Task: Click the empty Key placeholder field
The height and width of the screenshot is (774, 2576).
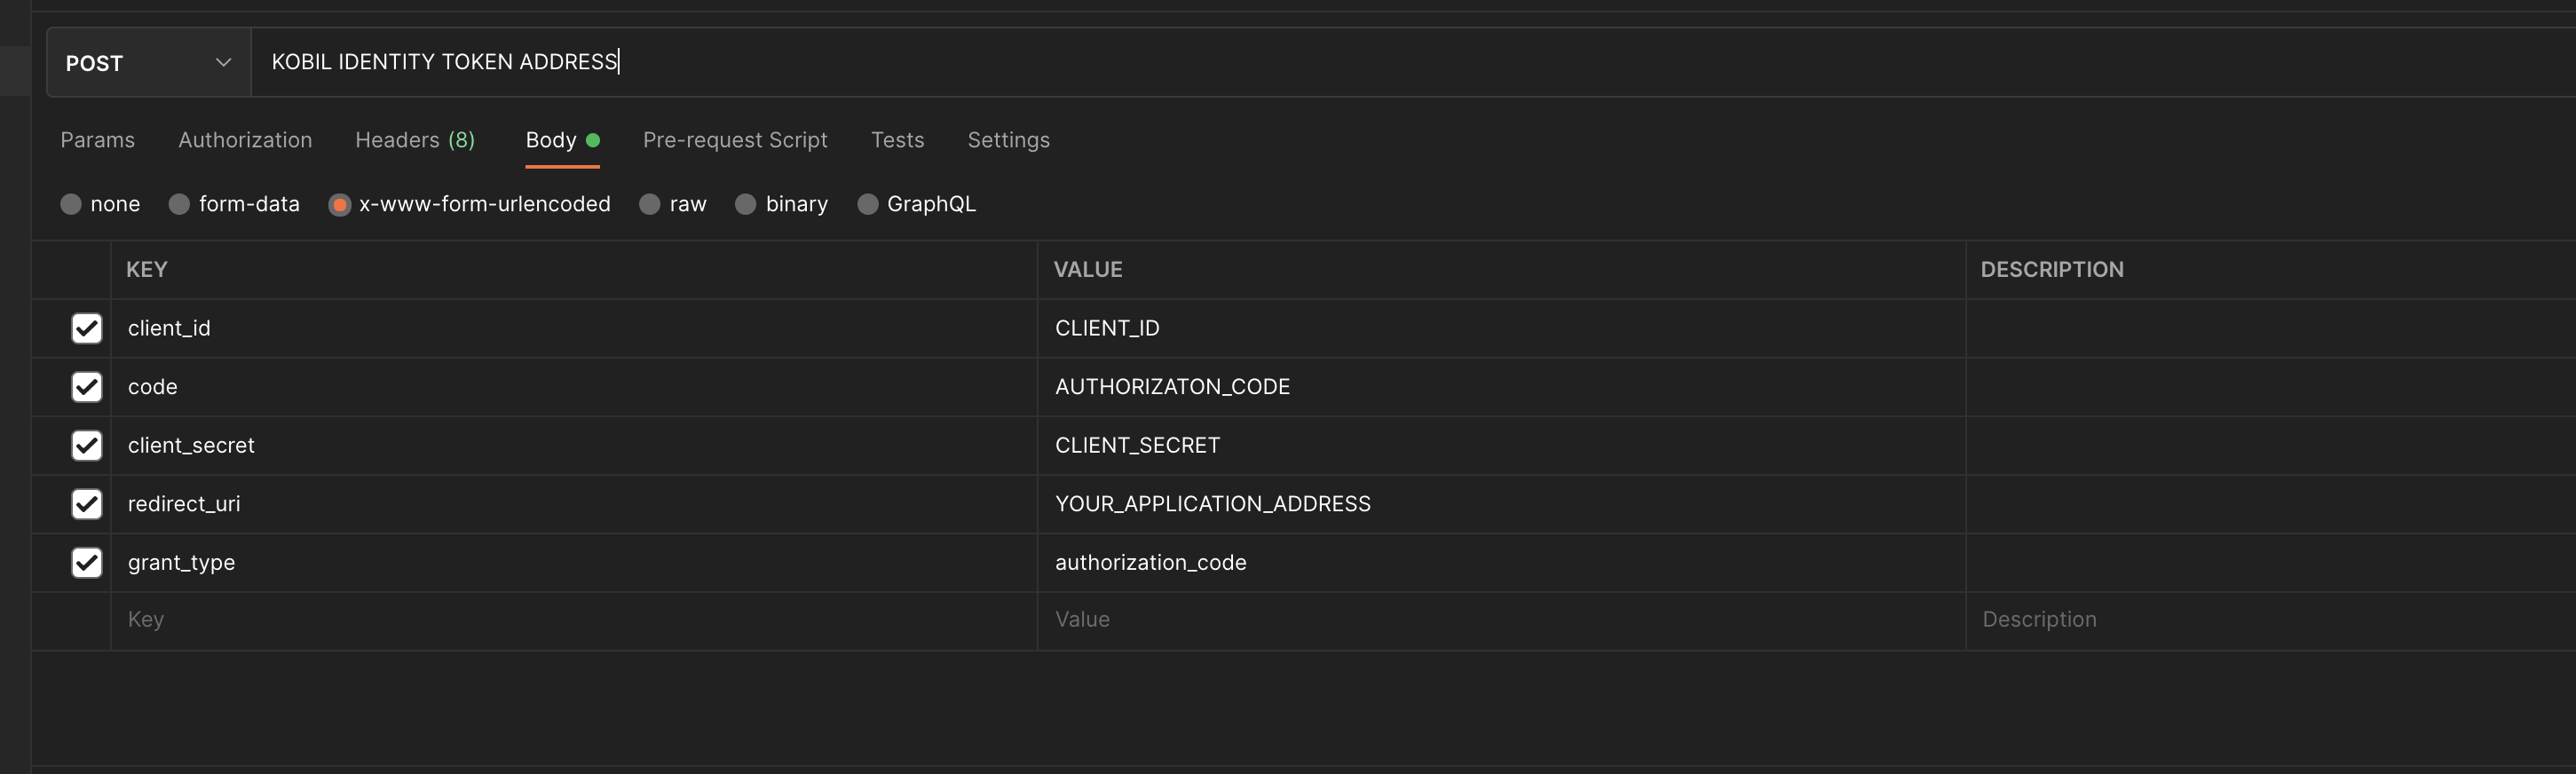Action: 570,620
